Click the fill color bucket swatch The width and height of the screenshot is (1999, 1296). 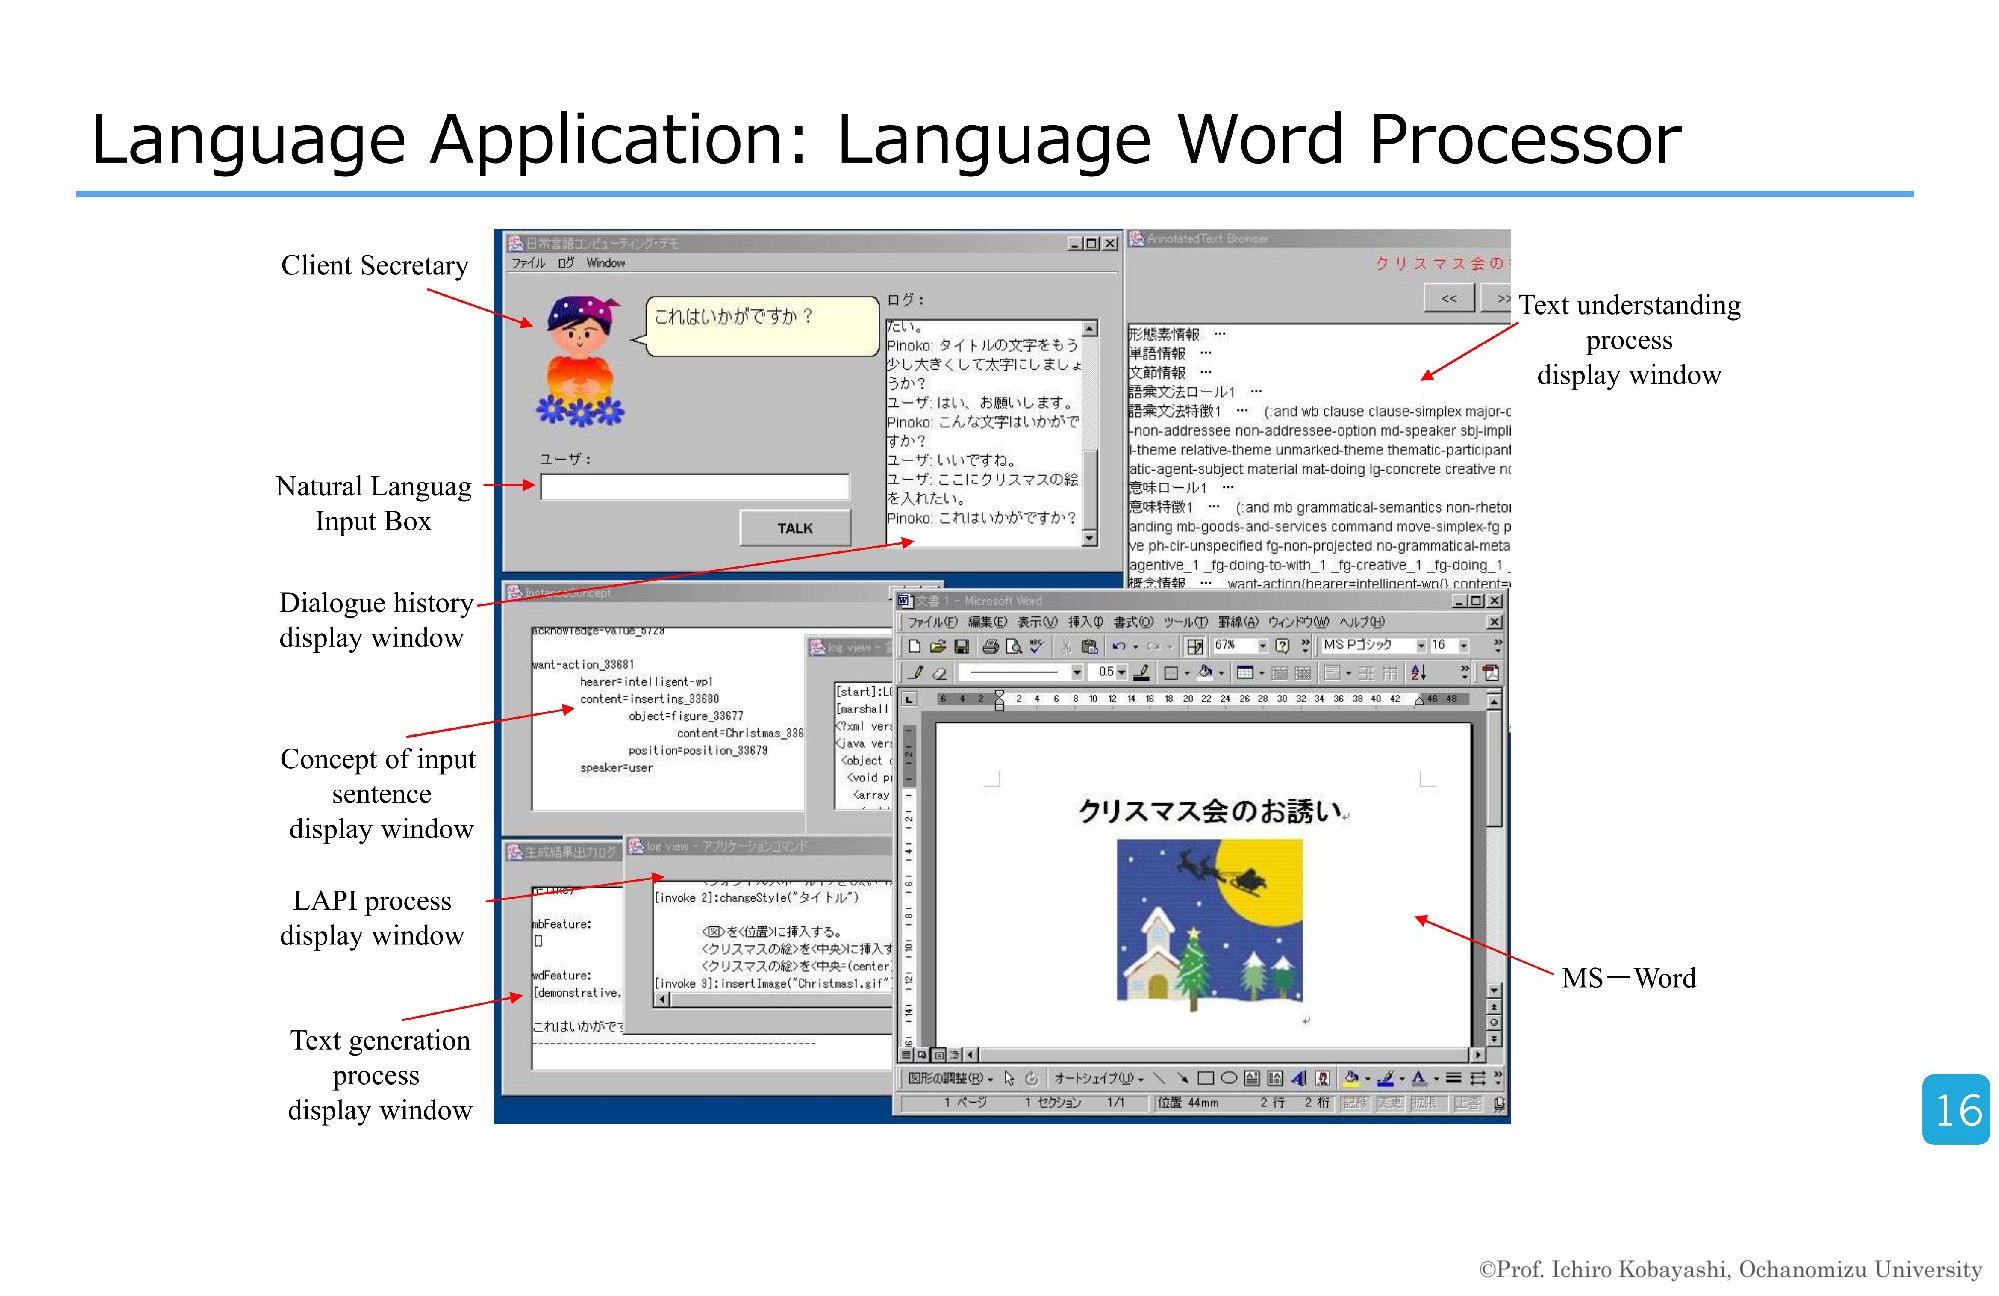pyautogui.click(x=1351, y=1078)
